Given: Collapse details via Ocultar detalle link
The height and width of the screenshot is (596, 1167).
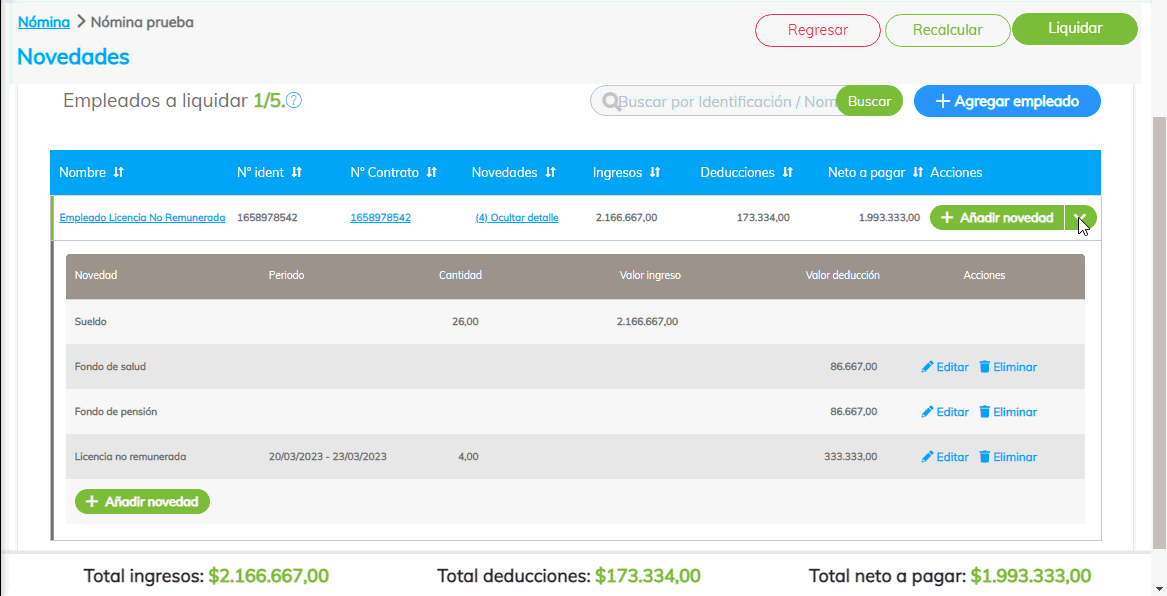Looking at the screenshot, I should (517, 218).
